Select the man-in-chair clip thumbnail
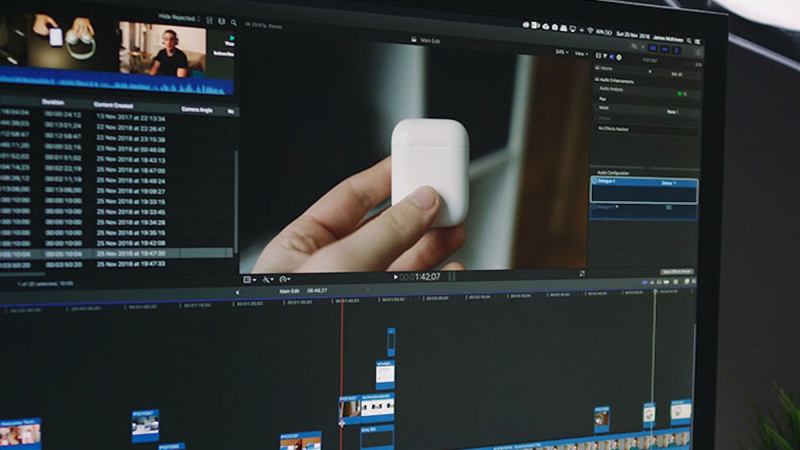The width and height of the screenshot is (800, 450). (x=162, y=47)
